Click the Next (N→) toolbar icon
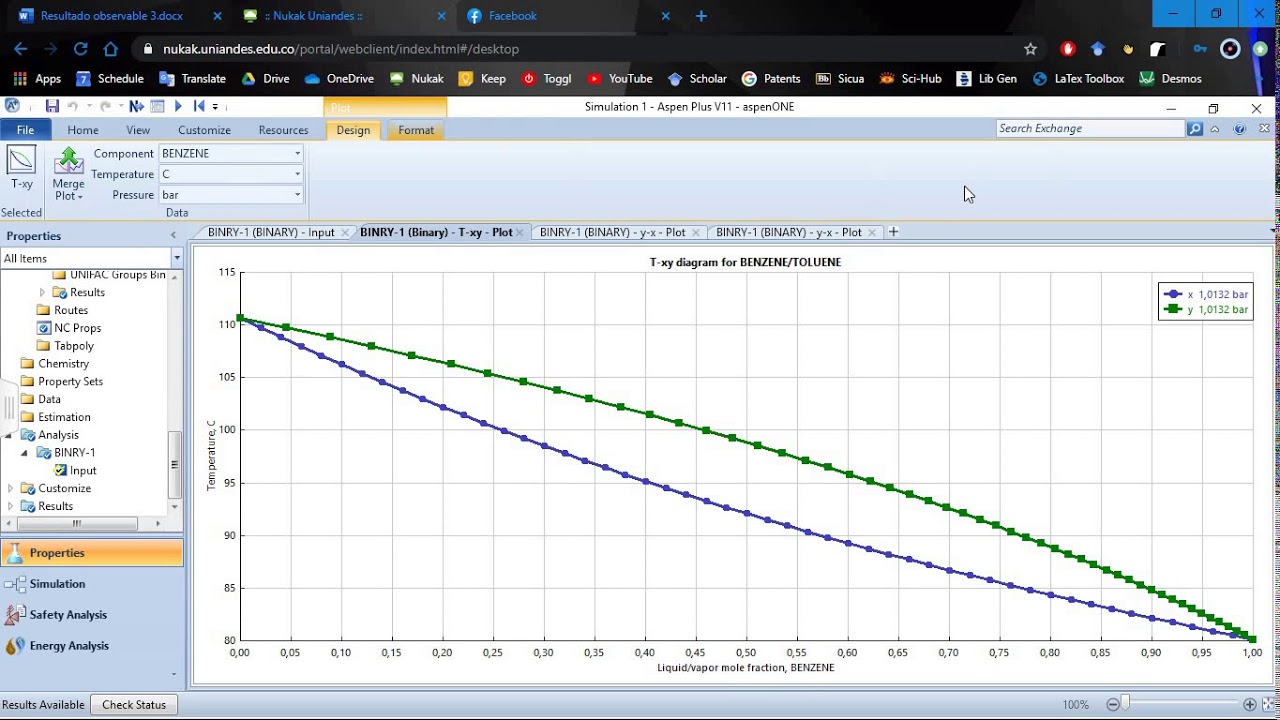This screenshot has width=1280, height=720. click(x=136, y=106)
